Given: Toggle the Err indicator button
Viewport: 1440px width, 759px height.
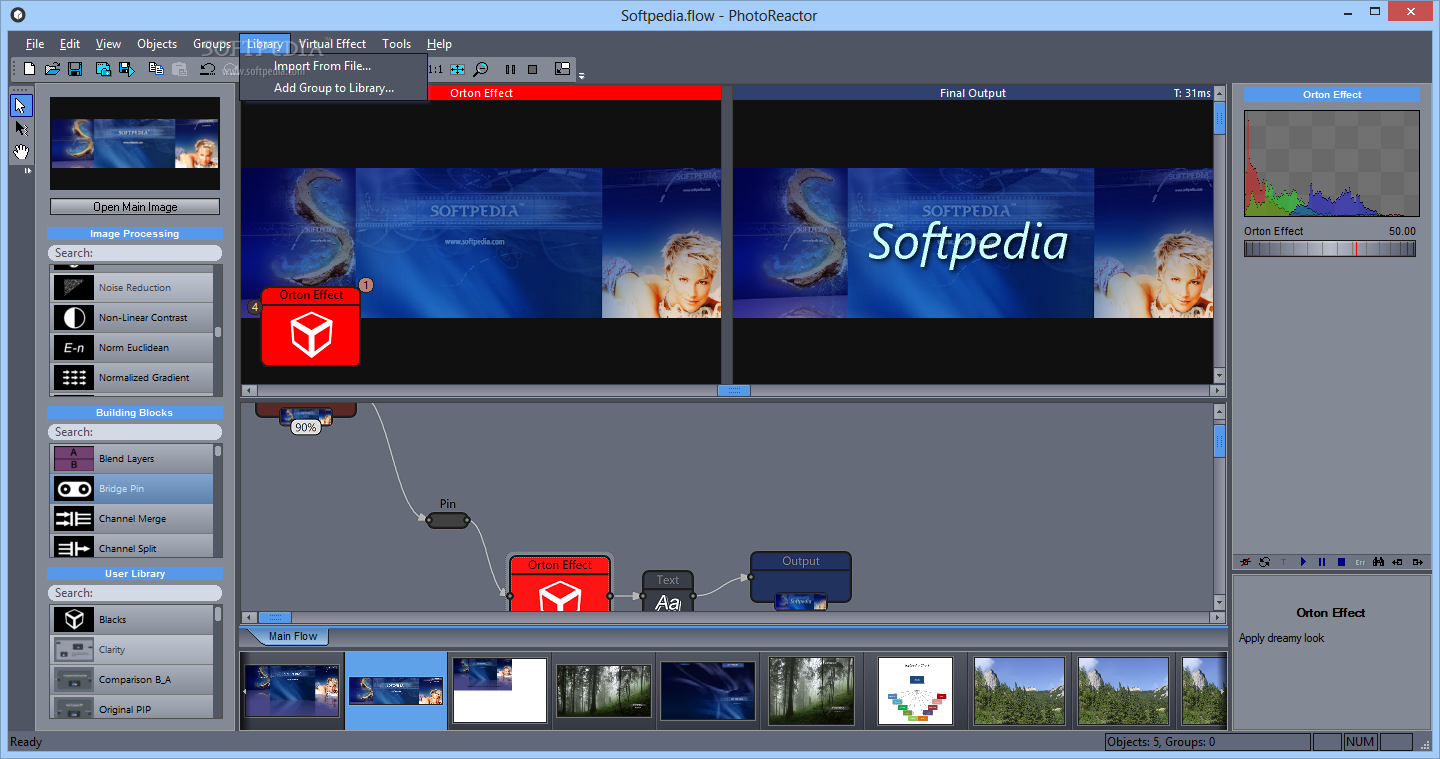Looking at the screenshot, I should (x=1360, y=563).
